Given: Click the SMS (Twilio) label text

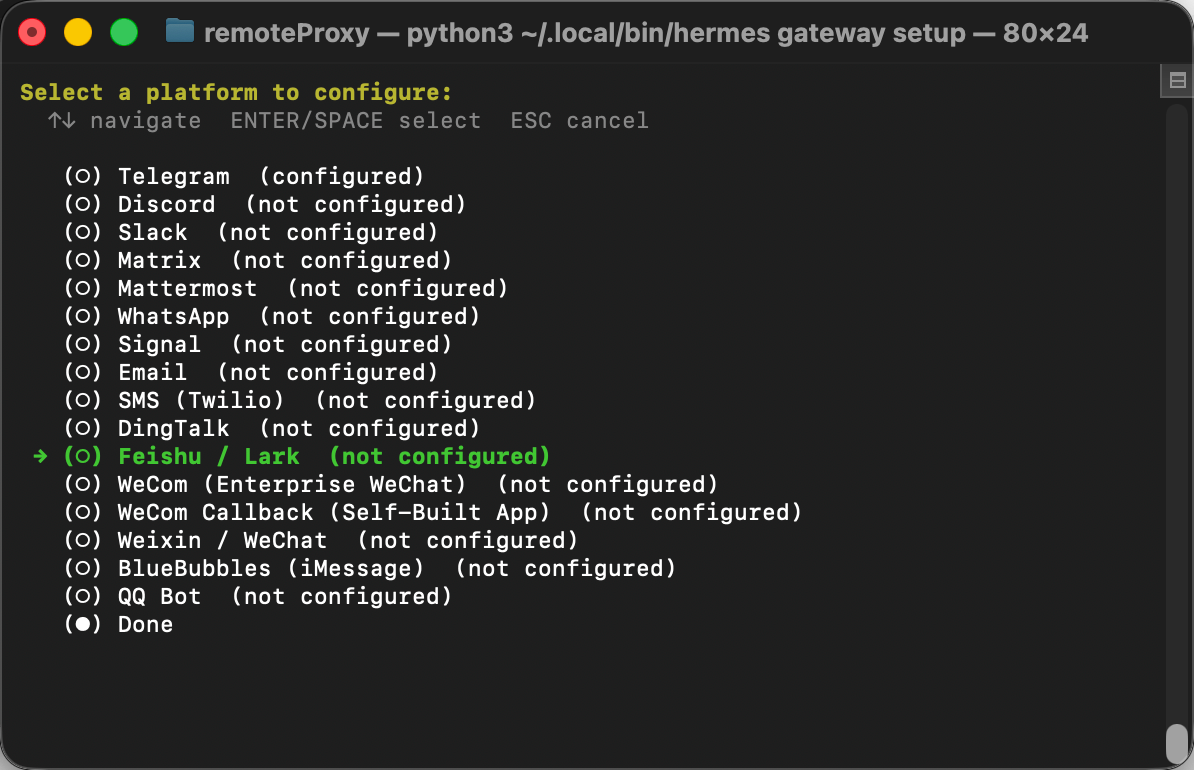Looking at the screenshot, I should click(201, 401).
